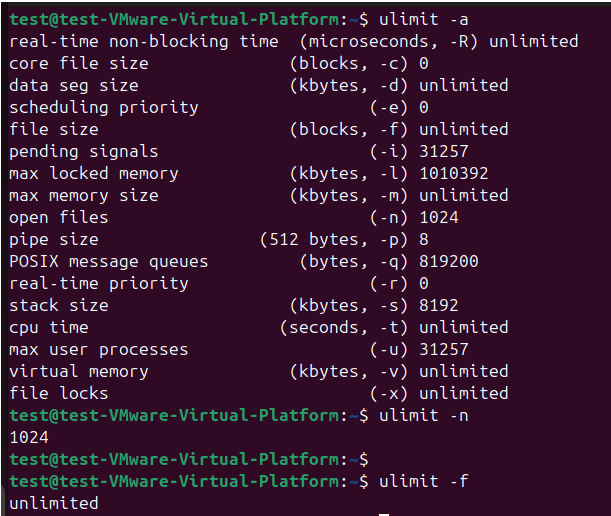Click the 'pending signals' value 31257

443,152
